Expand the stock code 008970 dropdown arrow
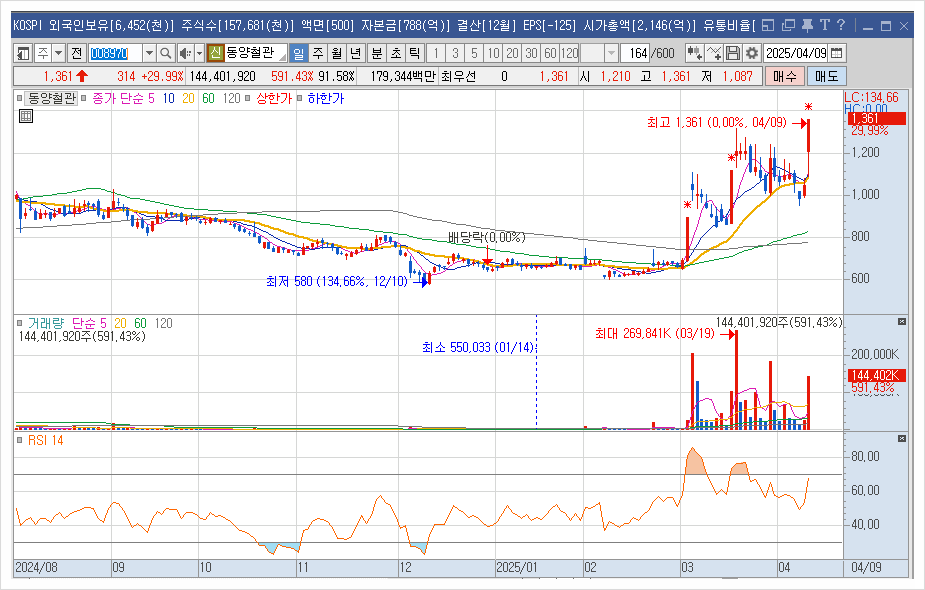 coord(149,54)
